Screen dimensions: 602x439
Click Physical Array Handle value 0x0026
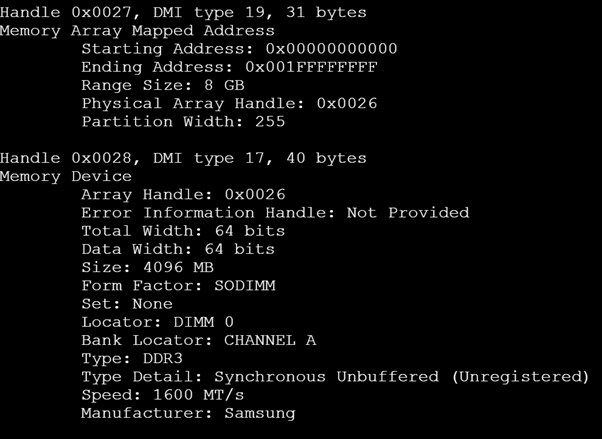click(347, 103)
